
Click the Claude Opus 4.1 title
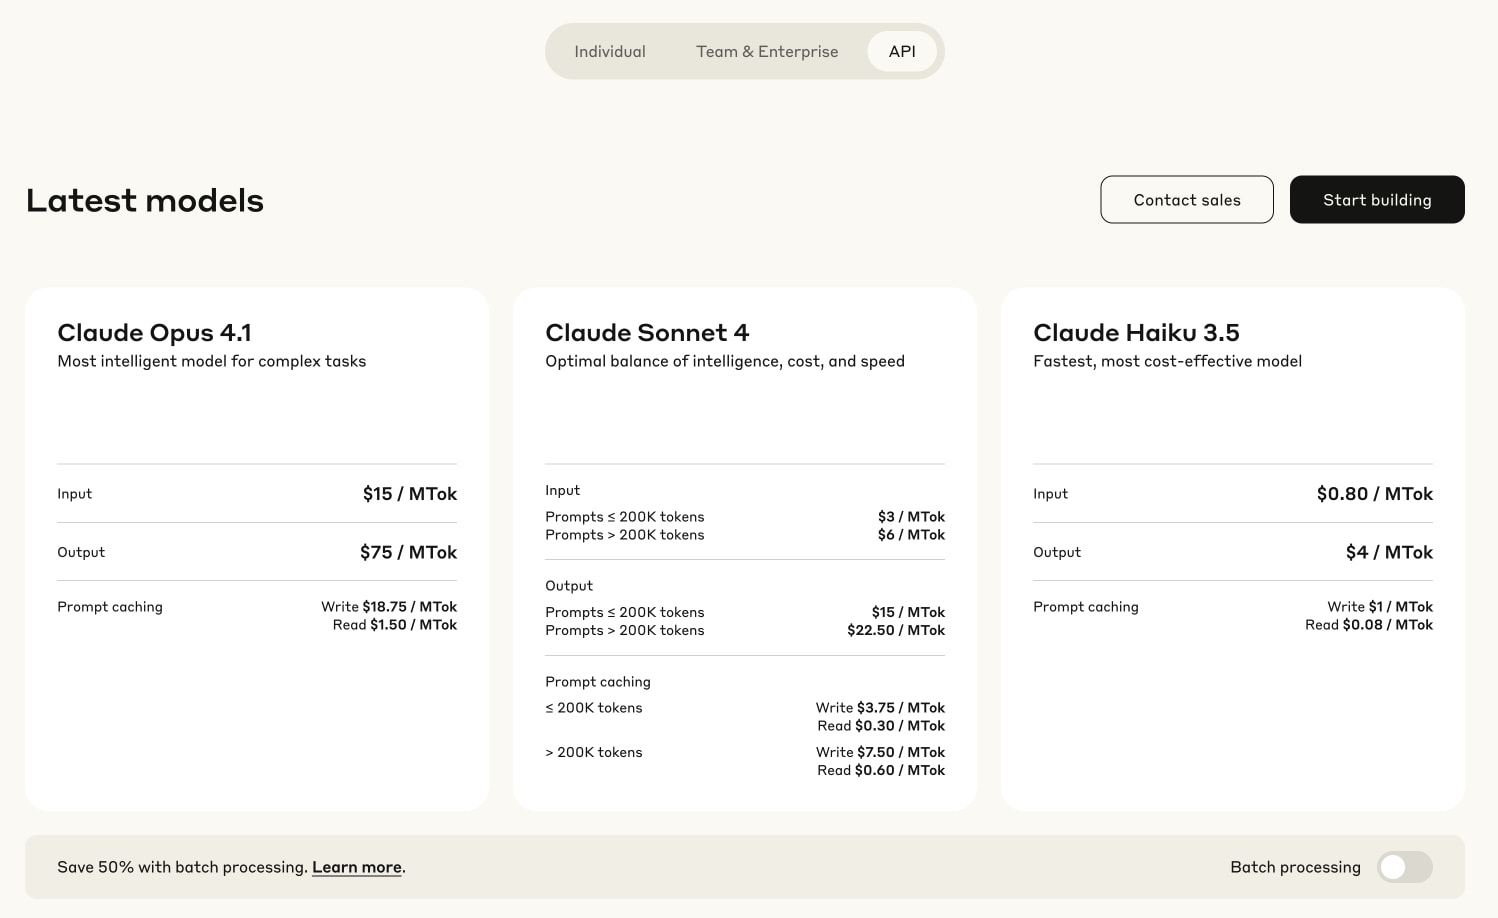coord(154,332)
